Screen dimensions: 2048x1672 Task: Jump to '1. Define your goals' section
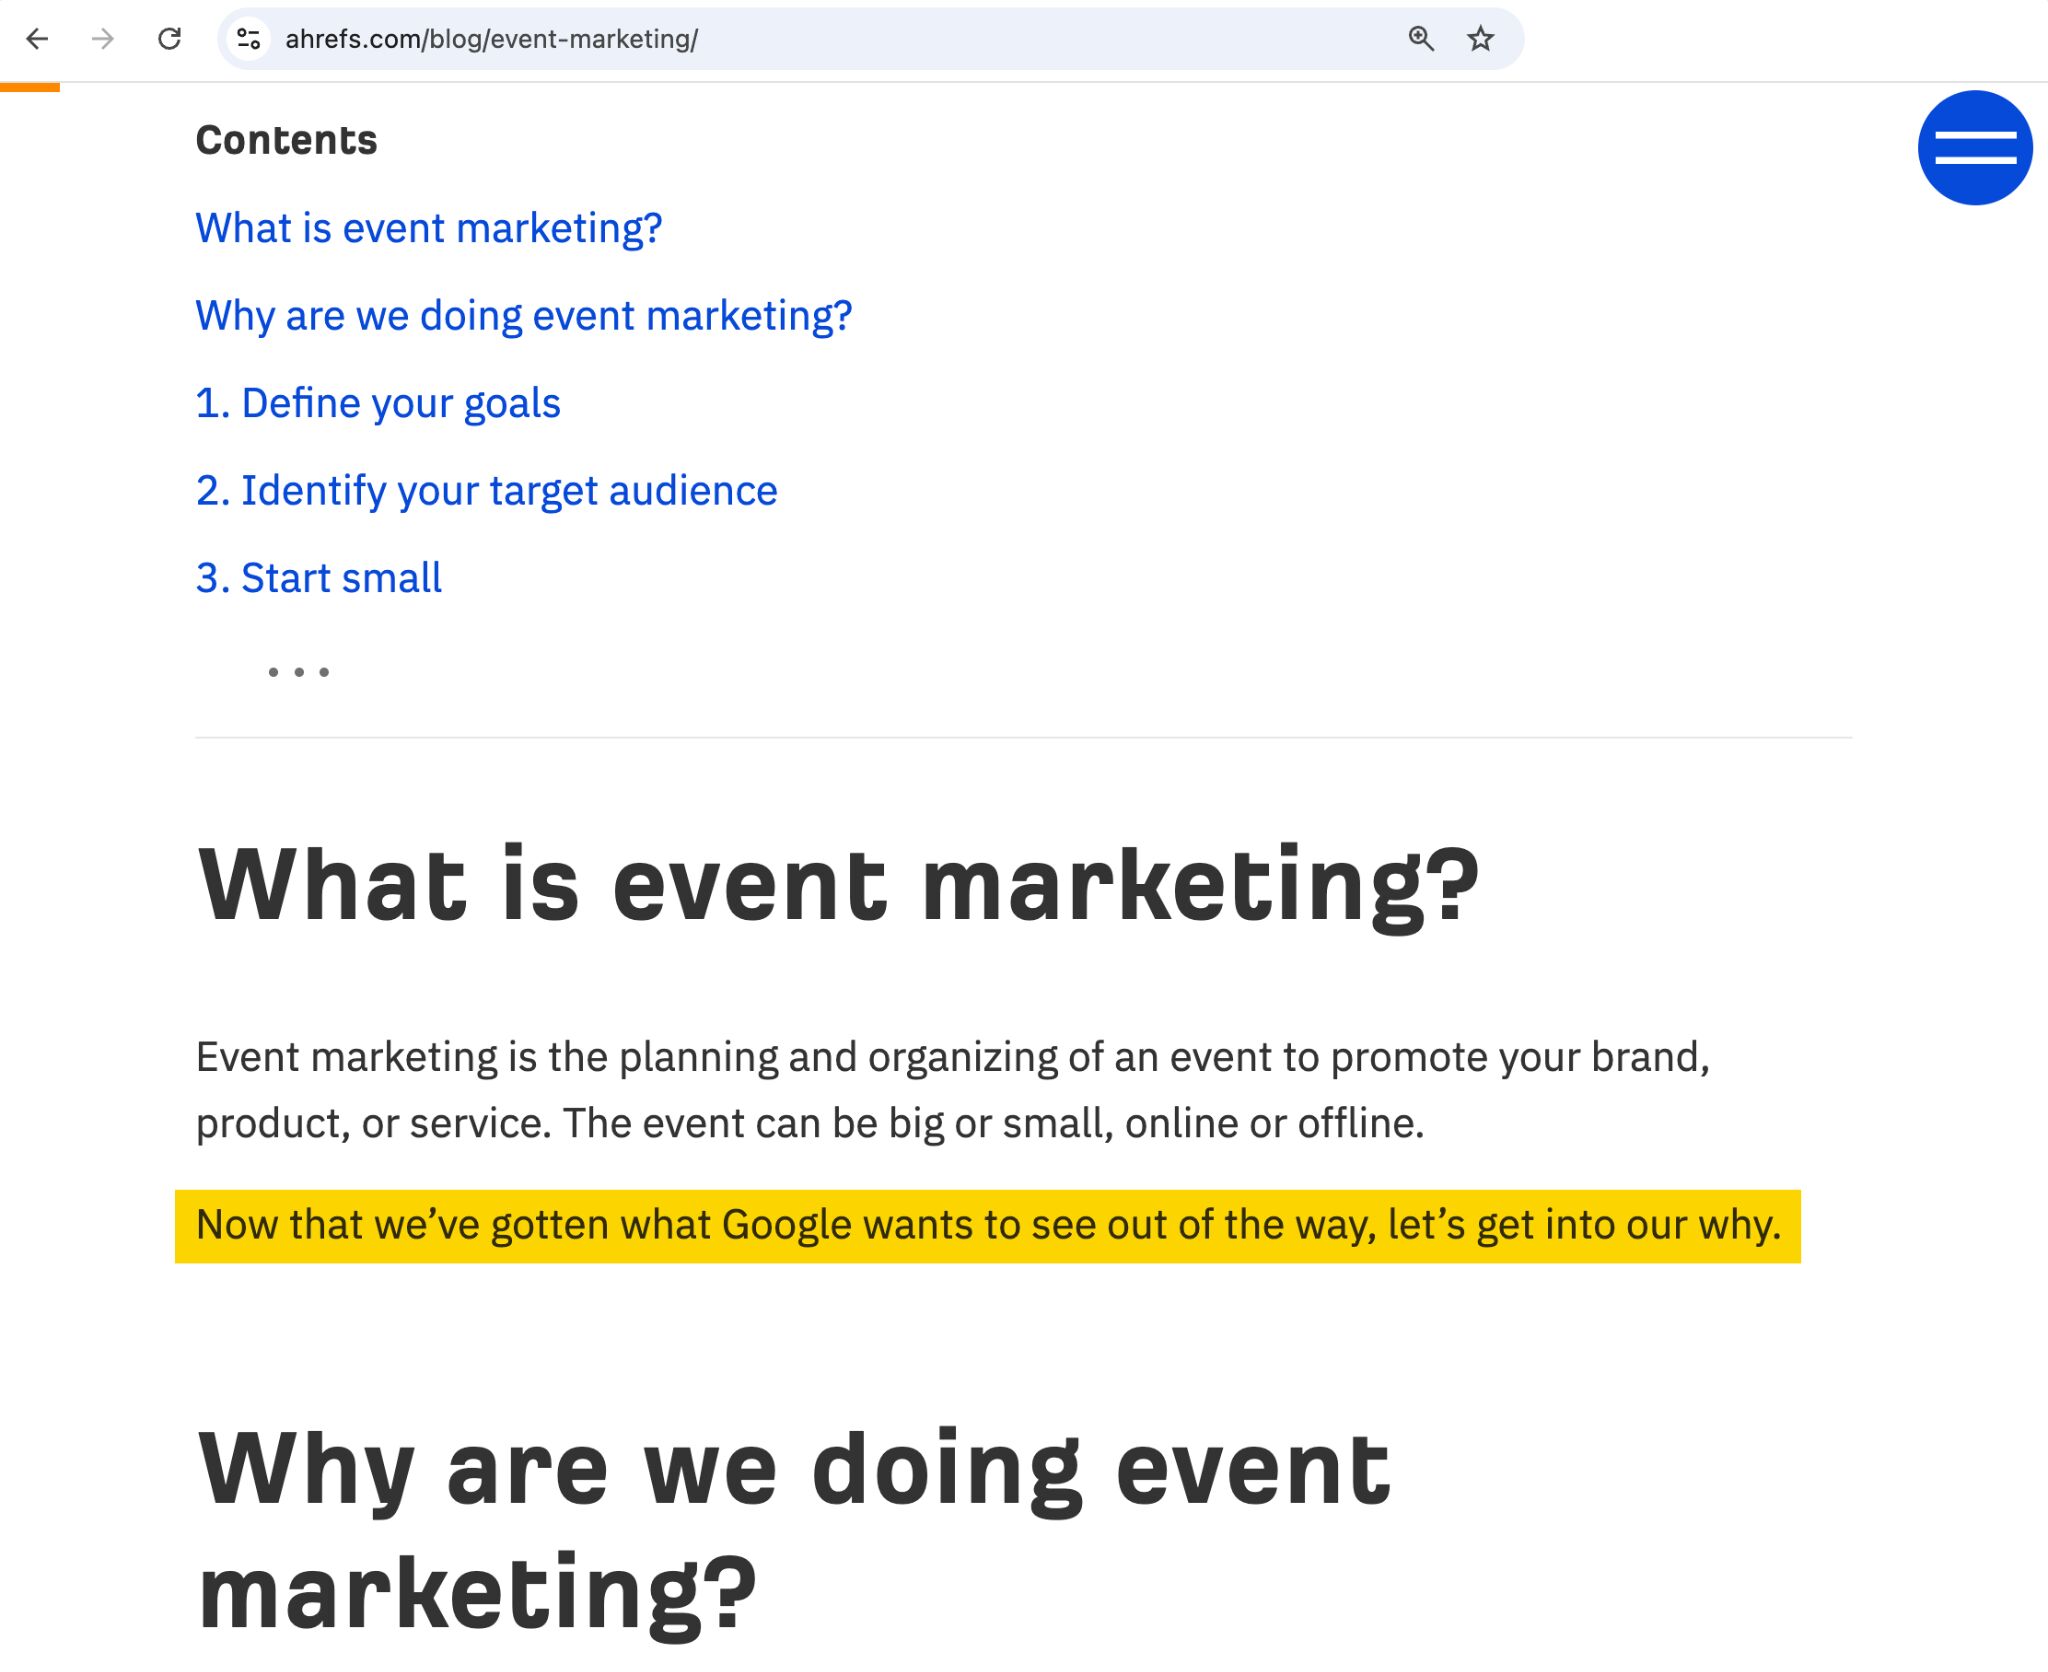[x=378, y=402]
